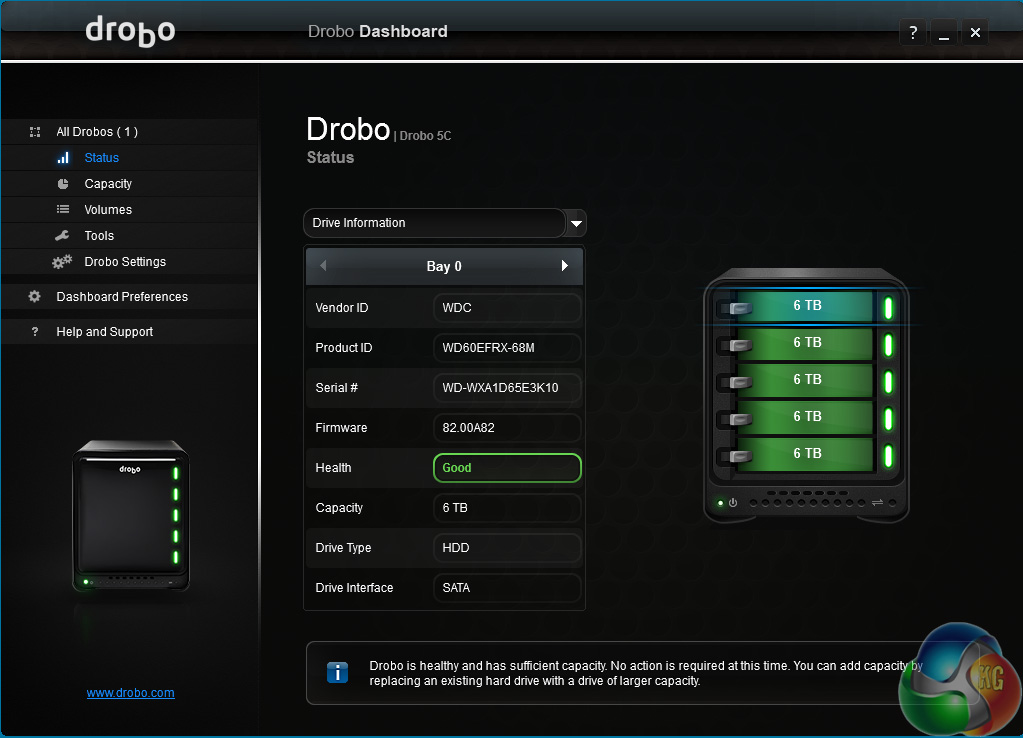Click the Drobo 5C model label
The image size is (1023, 738).
coord(425,136)
